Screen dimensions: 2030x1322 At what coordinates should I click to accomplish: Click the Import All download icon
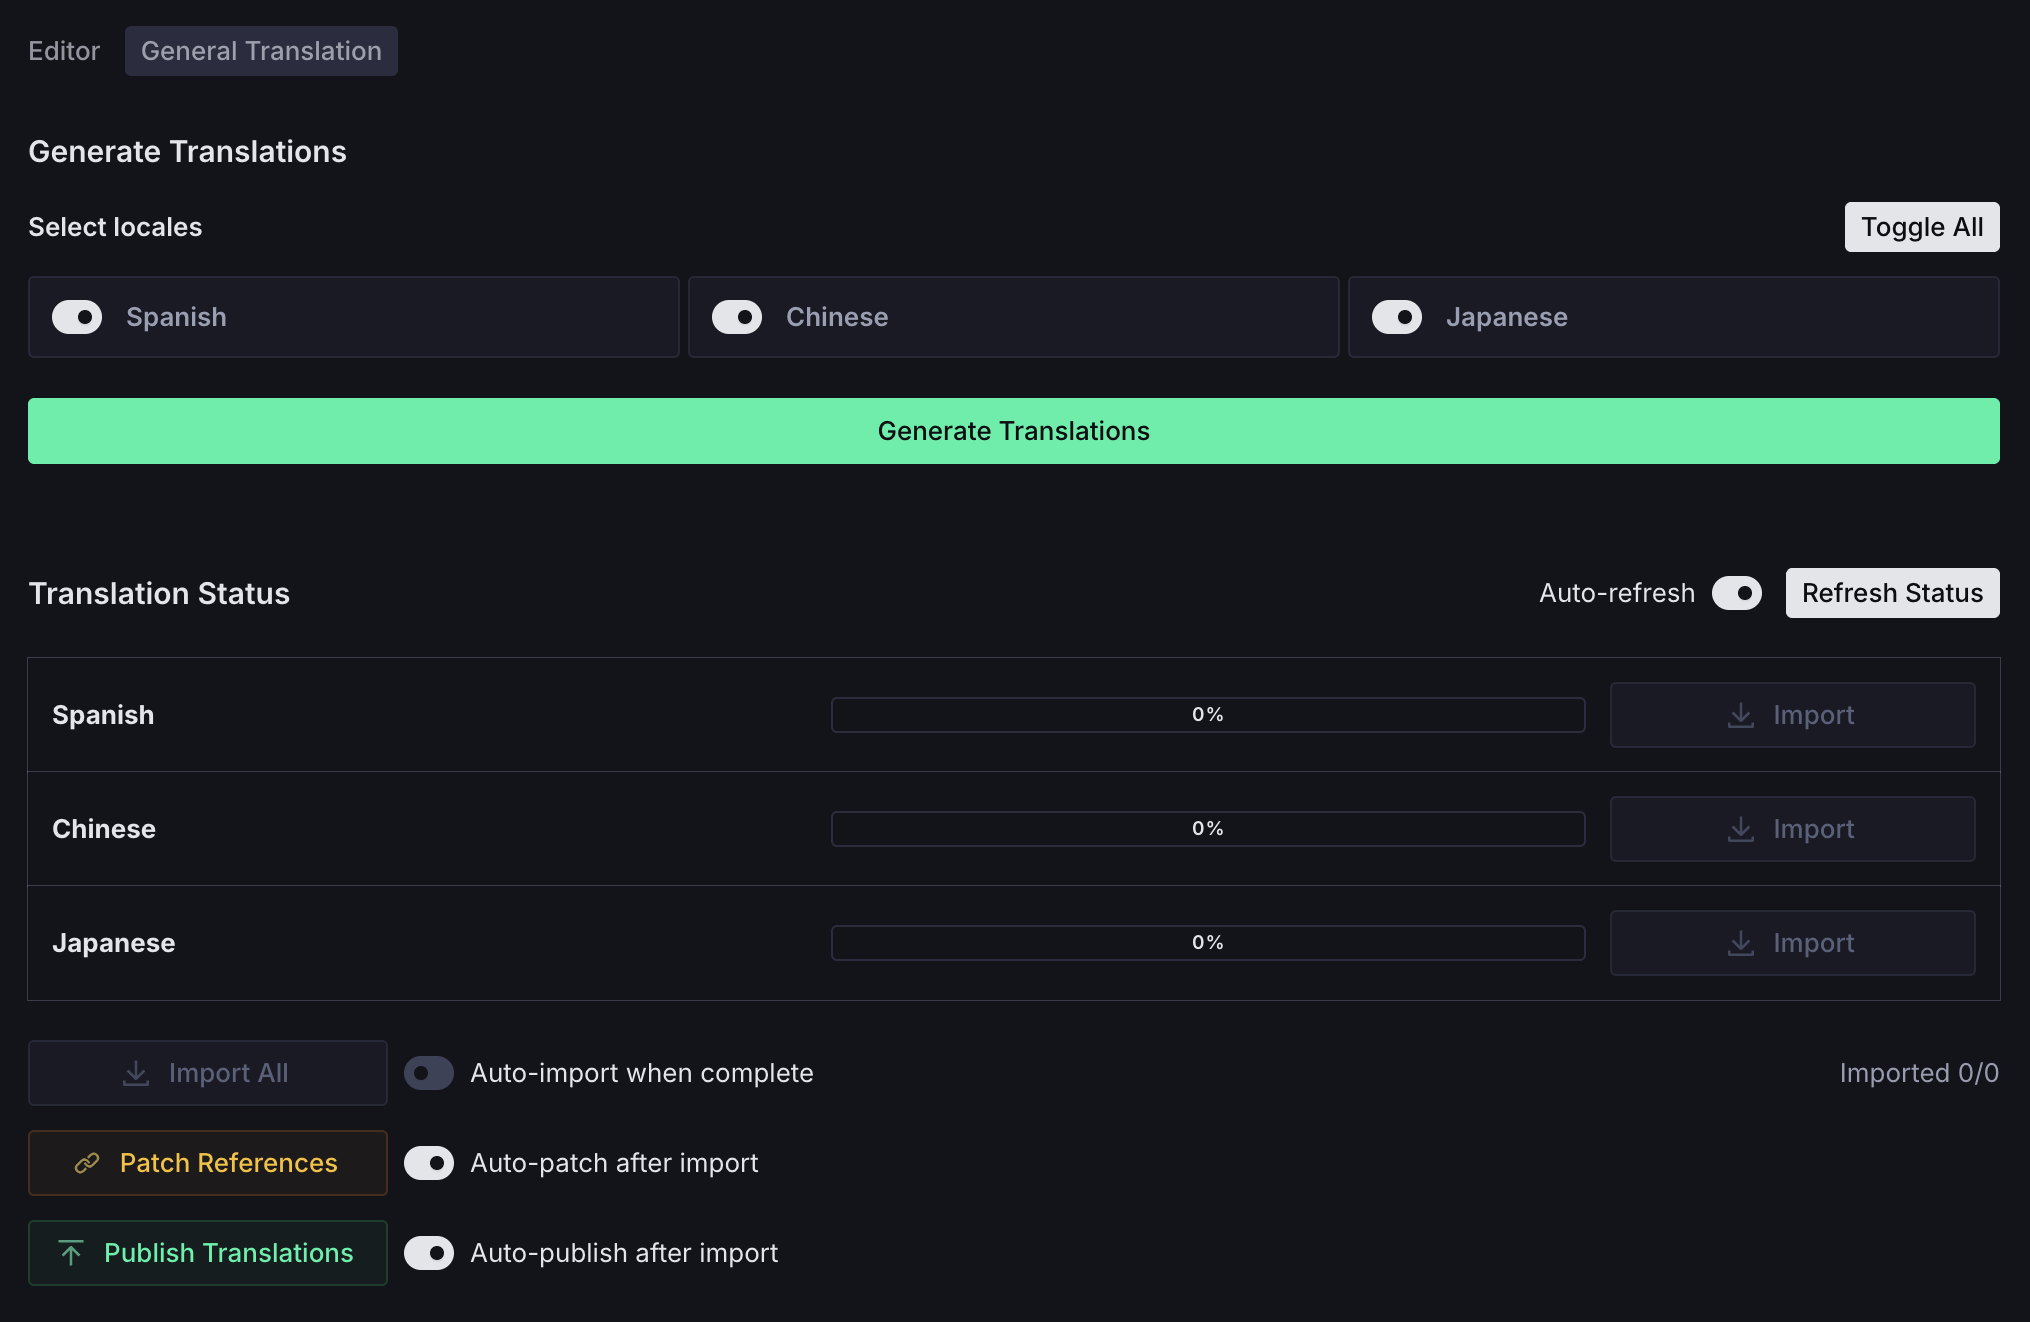pos(136,1073)
